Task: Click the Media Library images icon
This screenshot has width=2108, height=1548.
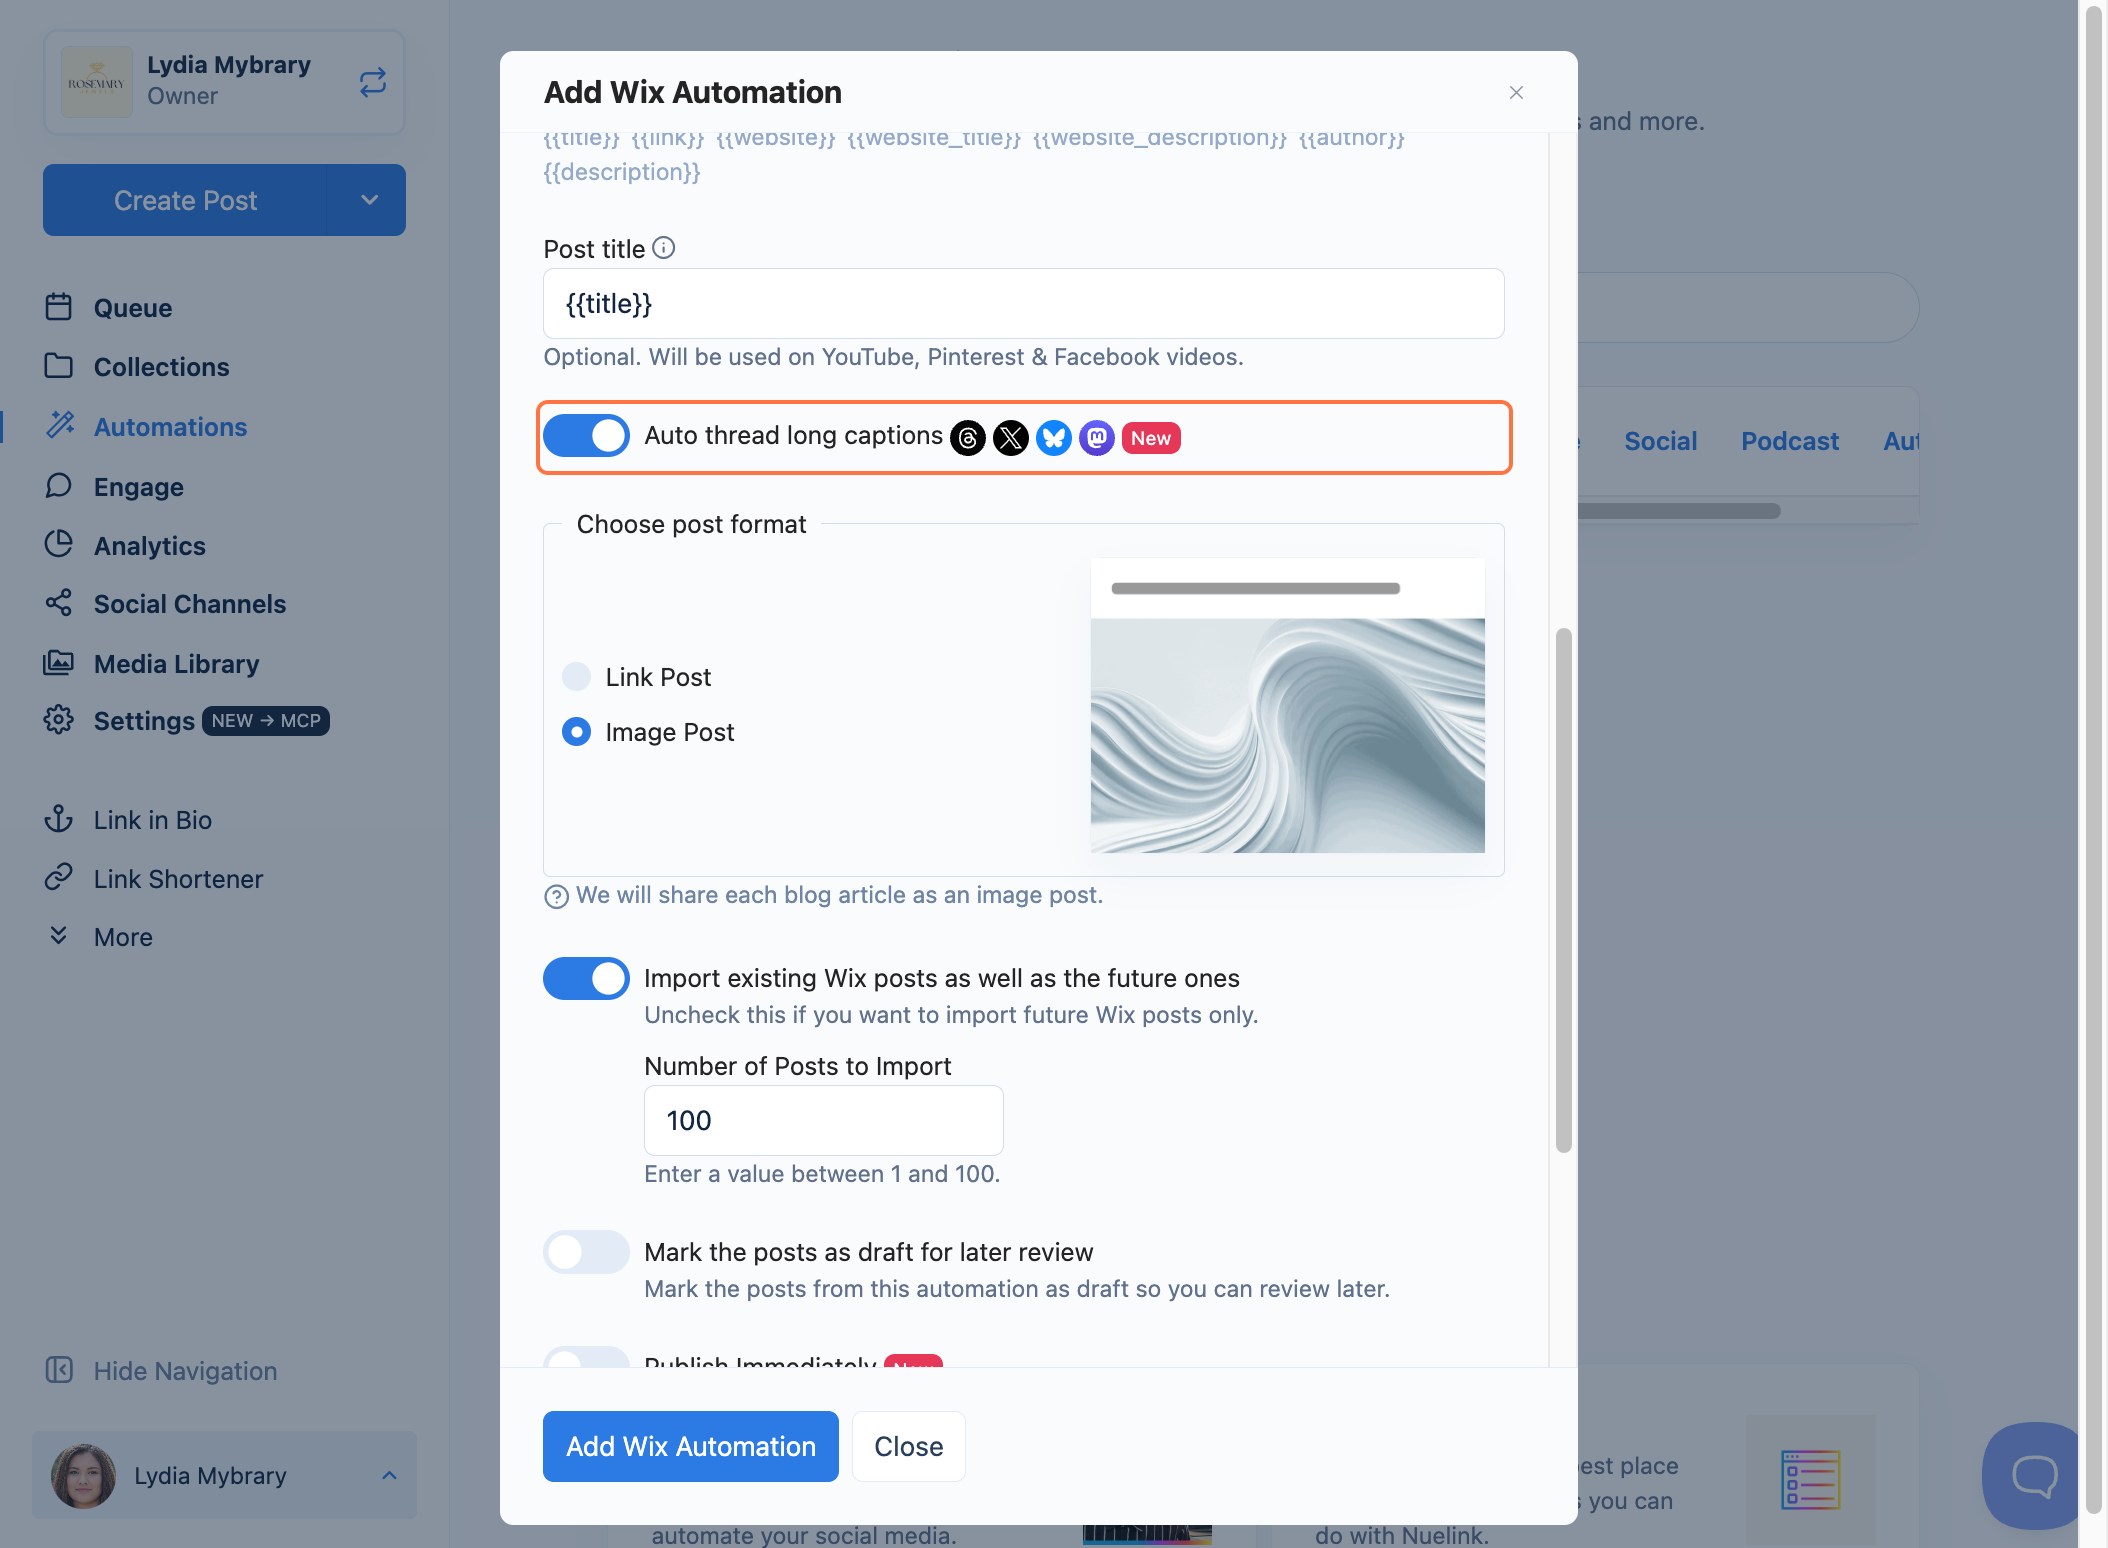Action: tap(59, 662)
